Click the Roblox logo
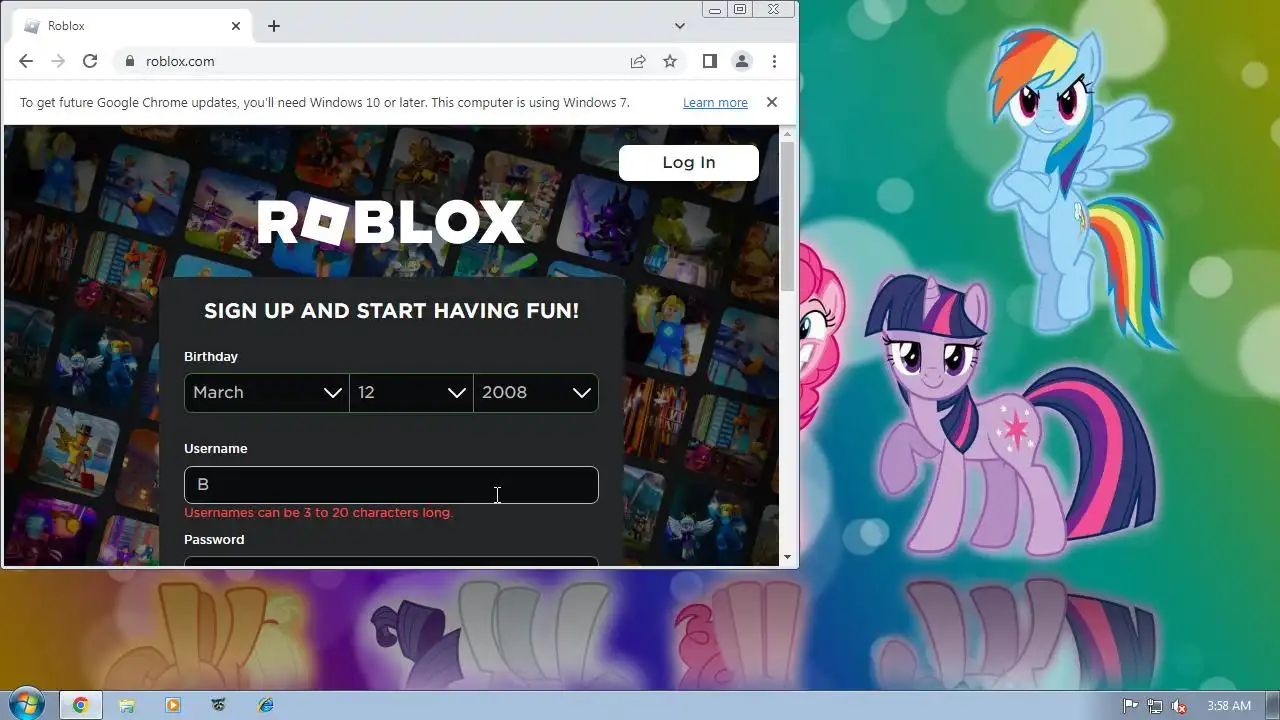Screen dimensions: 1280x720 point(391,222)
